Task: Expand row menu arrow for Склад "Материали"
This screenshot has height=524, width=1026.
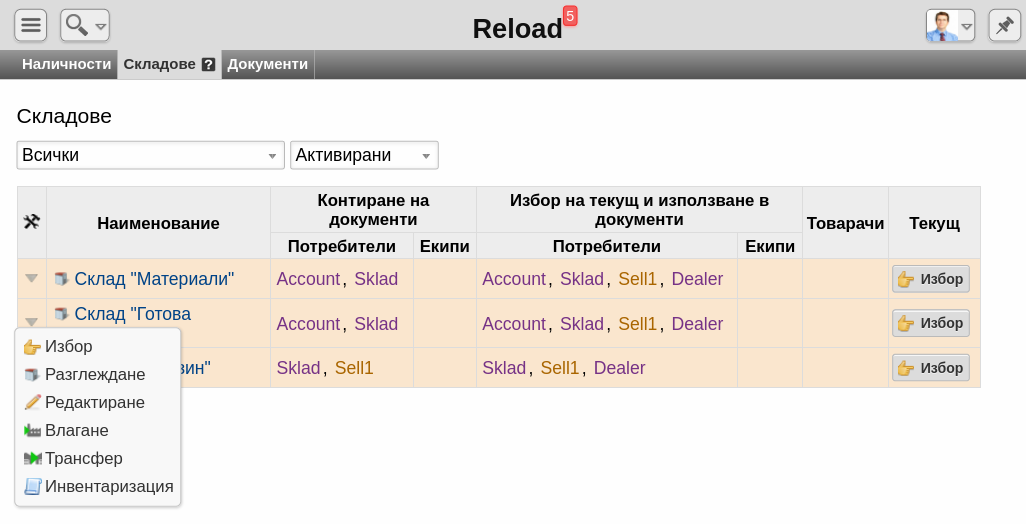Action: pos(31,279)
